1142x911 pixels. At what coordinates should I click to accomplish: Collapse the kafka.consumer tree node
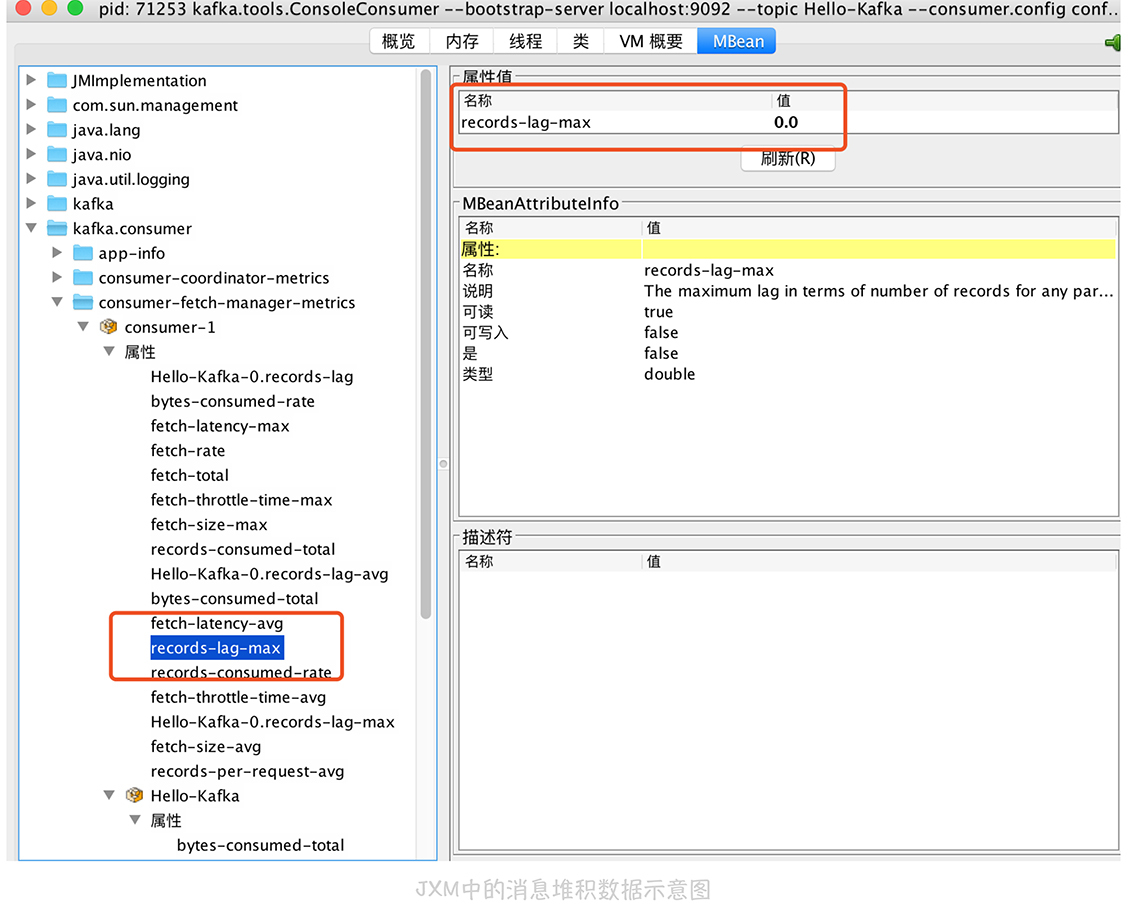[x=32, y=229]
